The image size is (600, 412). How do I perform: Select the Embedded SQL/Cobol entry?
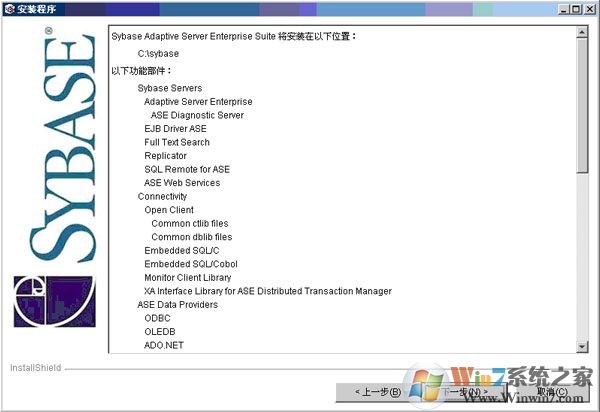pos(191,264)
